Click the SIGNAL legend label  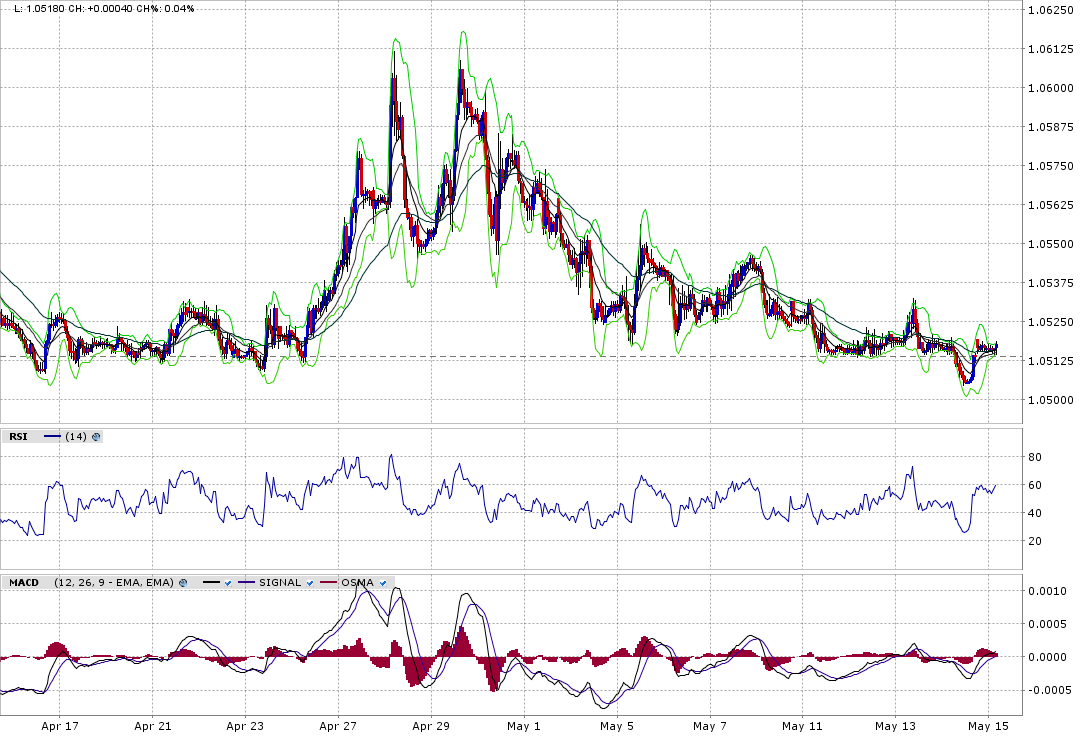tap(280, 583)
